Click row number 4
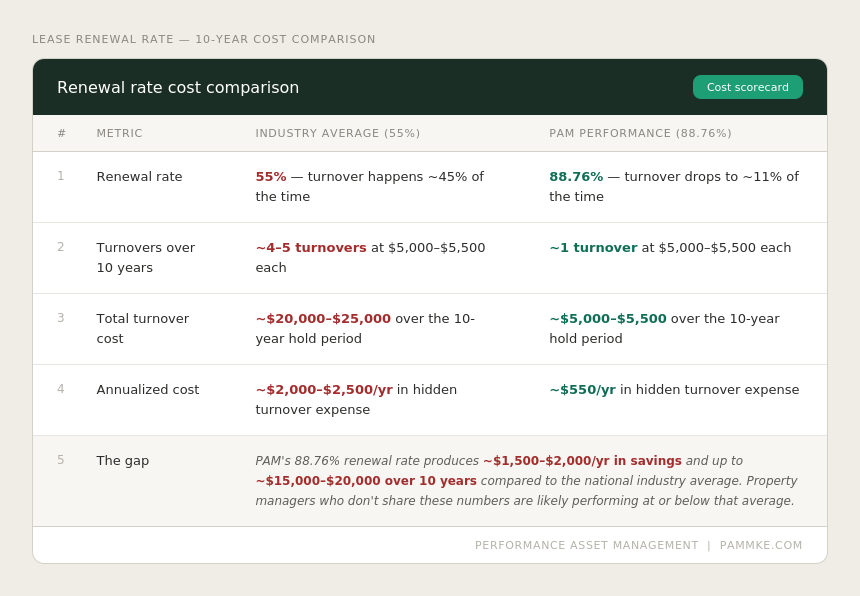The height and width of the screenshot is (596, 860). click(x=61, y=389)
